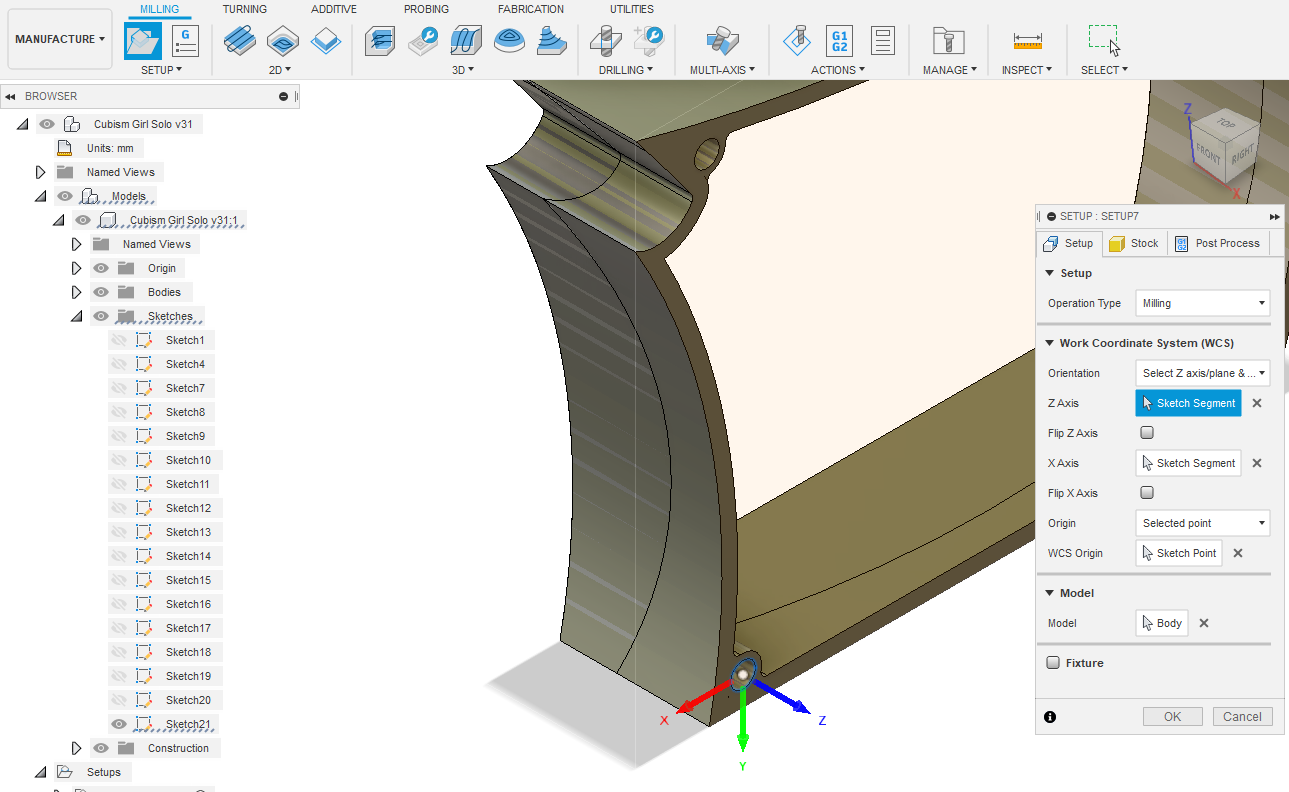Viewport: 1289px width, 792px height.
Task: Click the Select tool icon
Action: [1104, 40]
